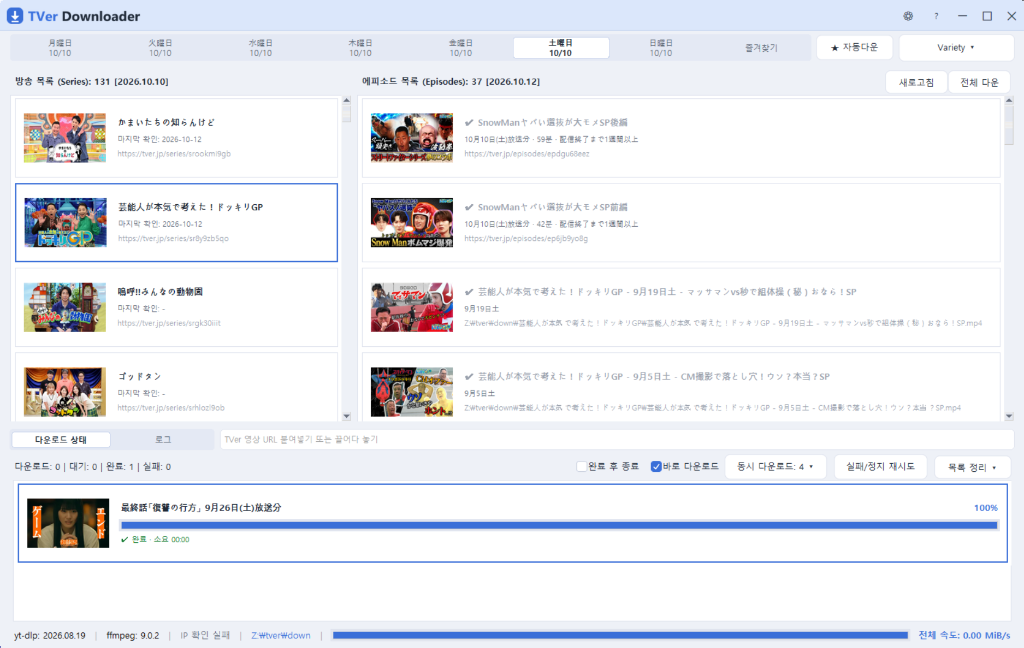The width and height of the screenshot is (1024, 648).
Task: Open the 동시 다운로드: 4 dropdown
Action: (775, 466)
